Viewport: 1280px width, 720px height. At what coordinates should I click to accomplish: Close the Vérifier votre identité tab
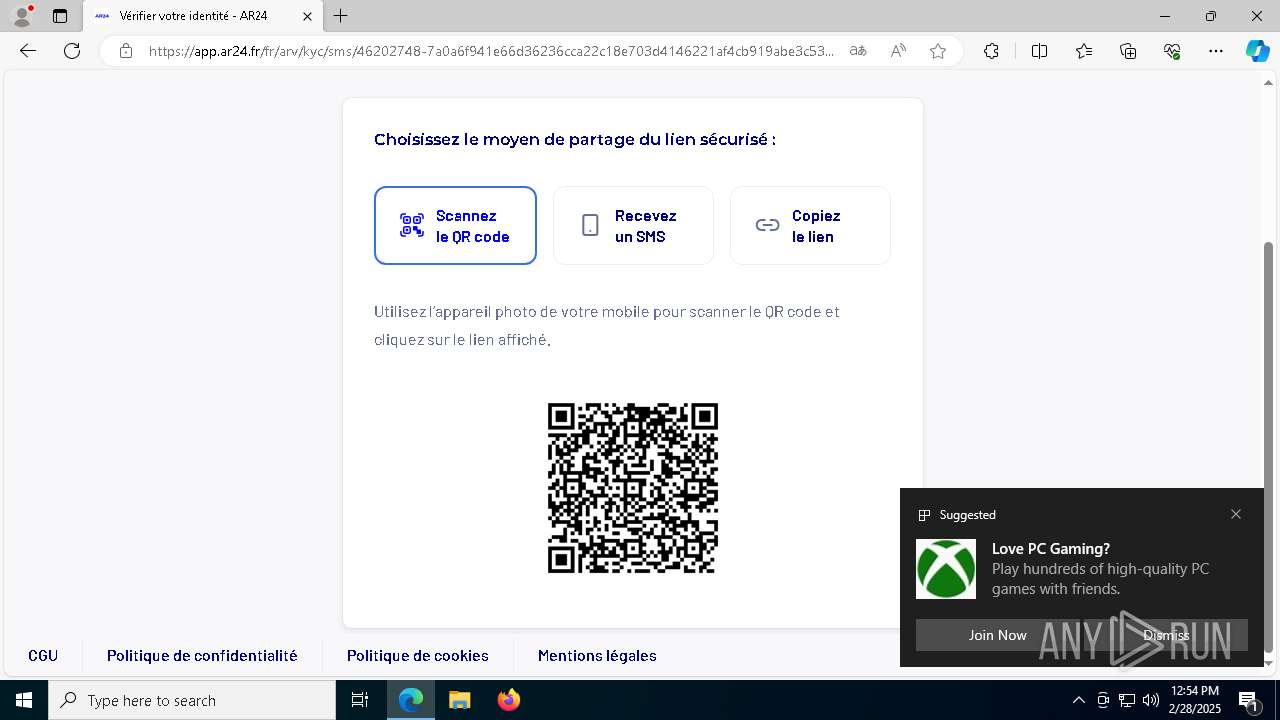pos(307,16)
